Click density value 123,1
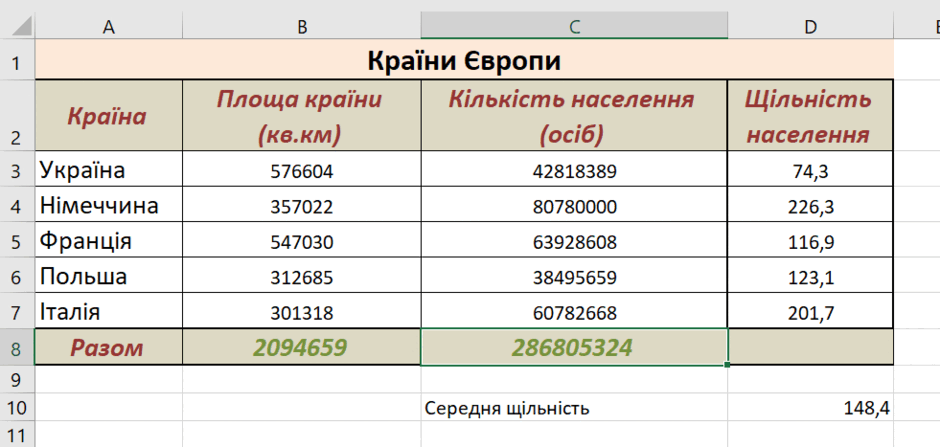This screenshot has width=940, height=447. (x=811, y=277)
